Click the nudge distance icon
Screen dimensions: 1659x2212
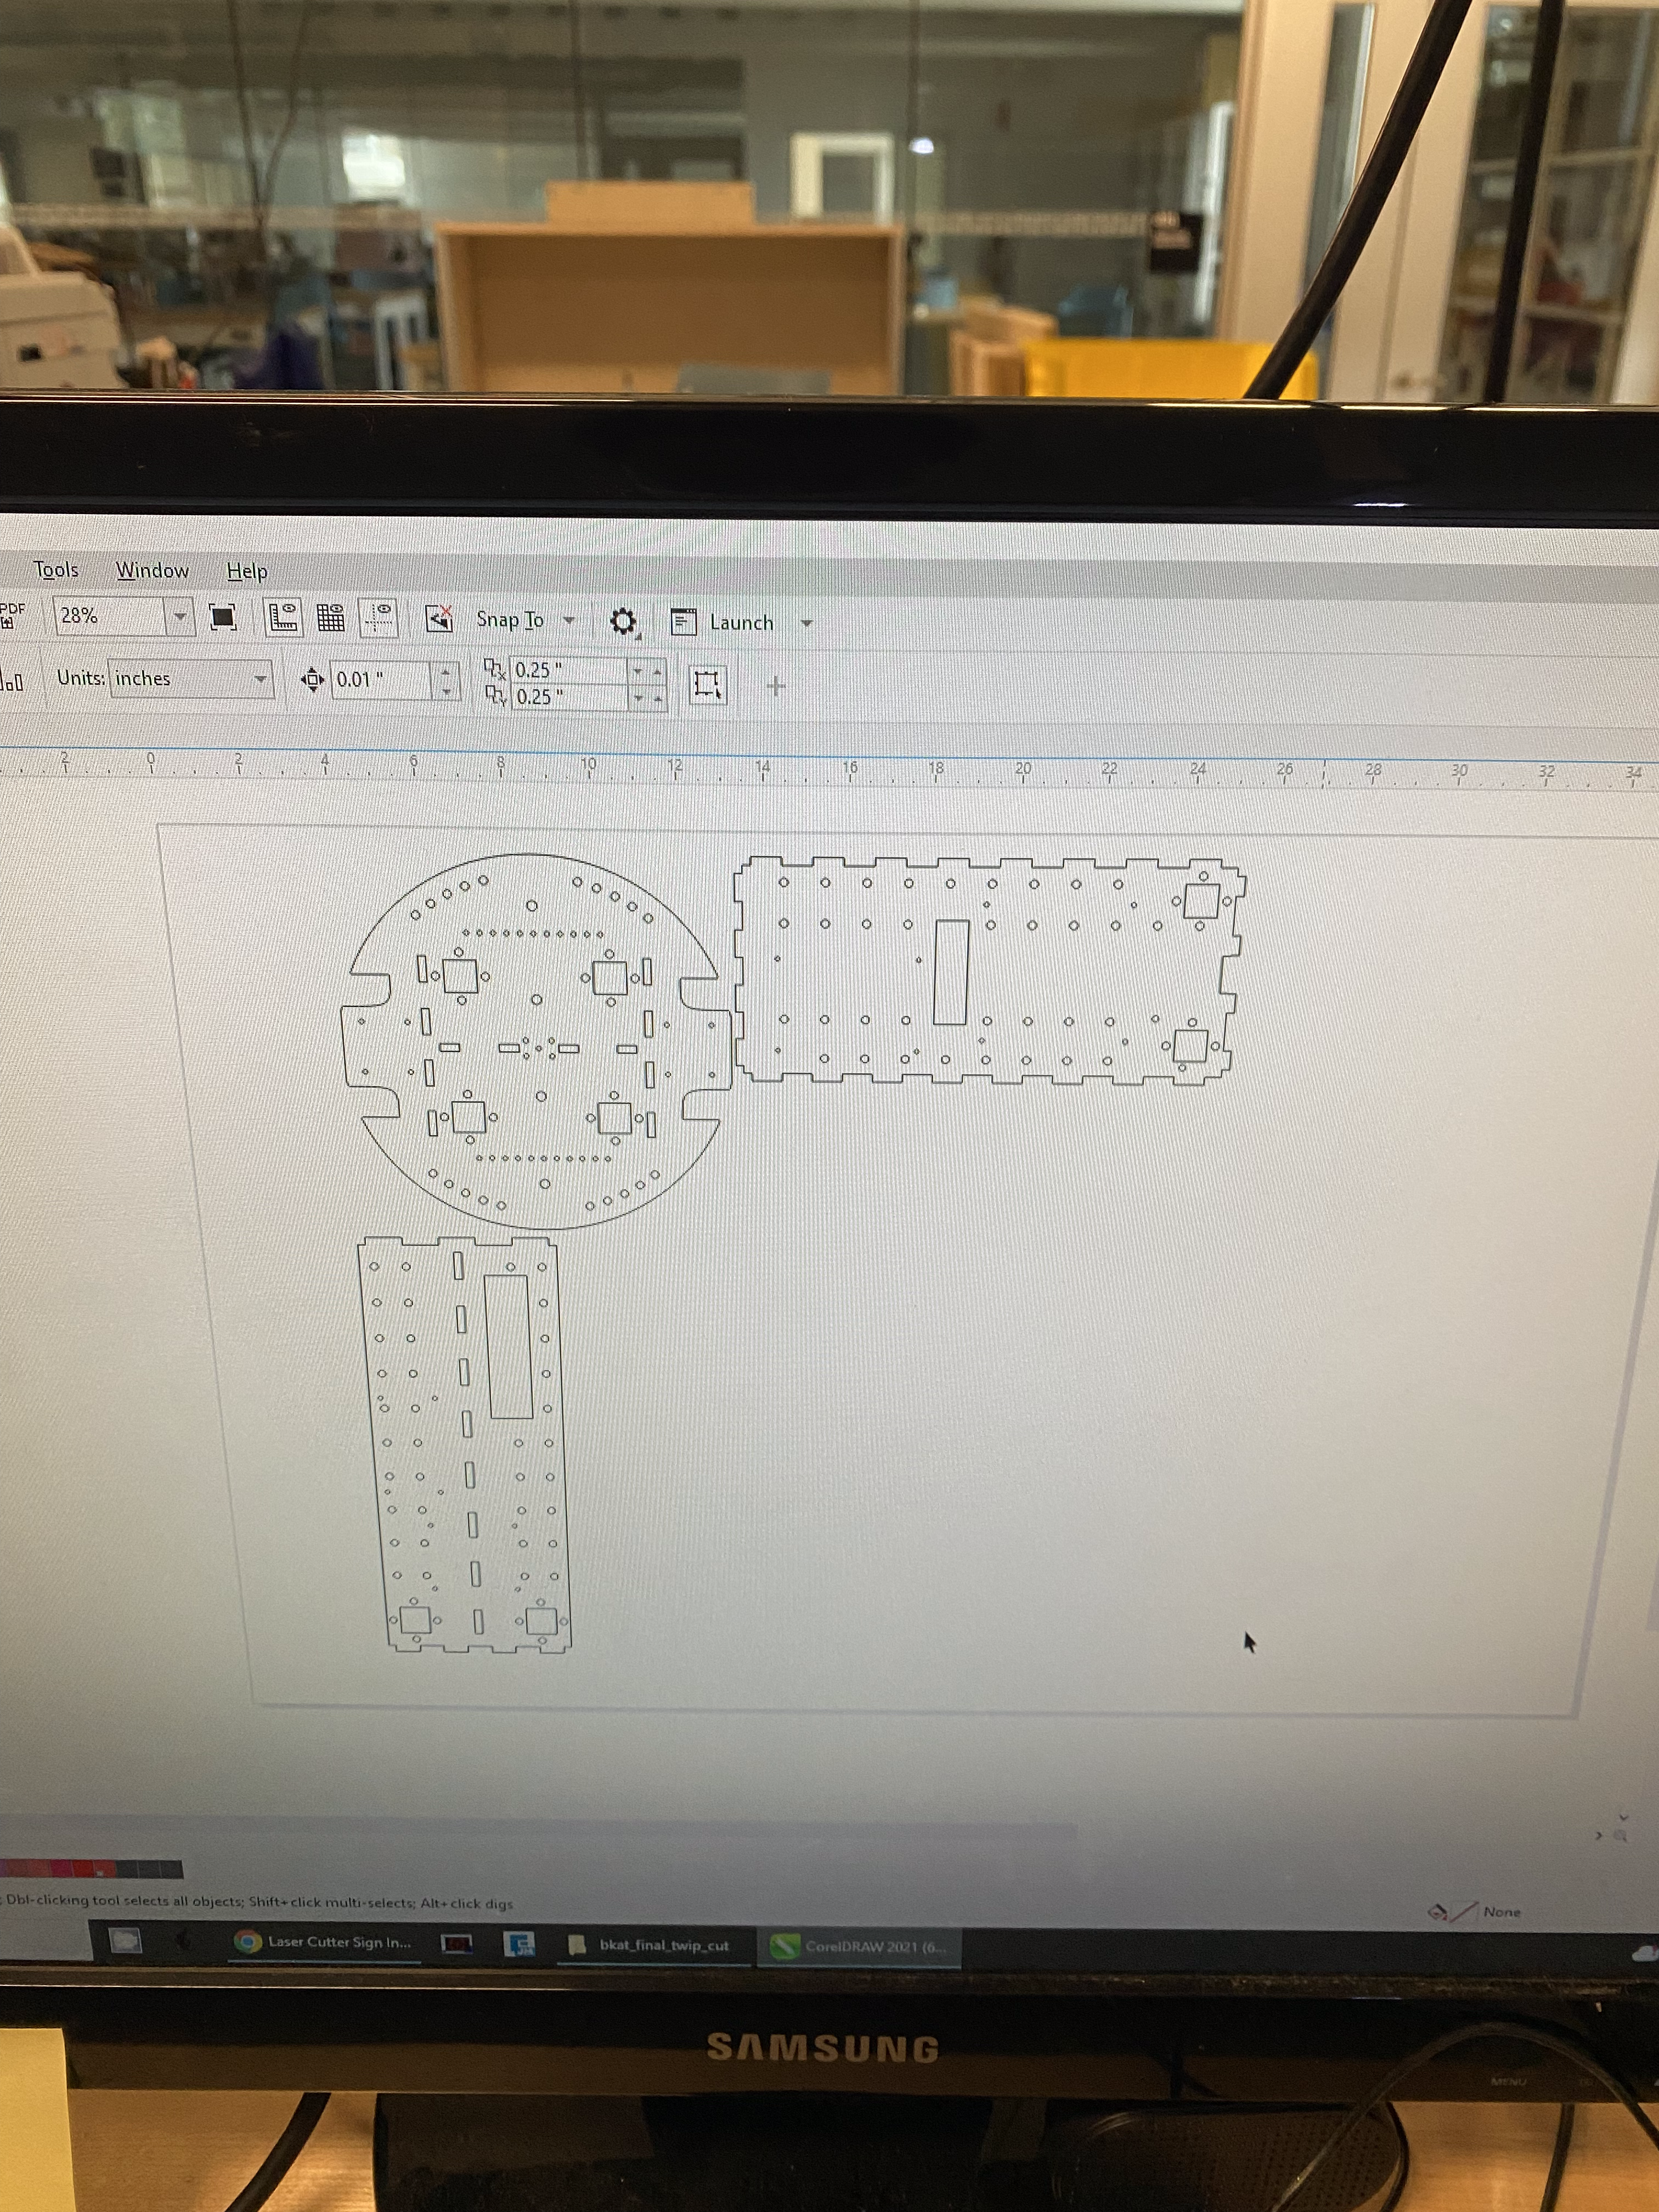point(312,680)
